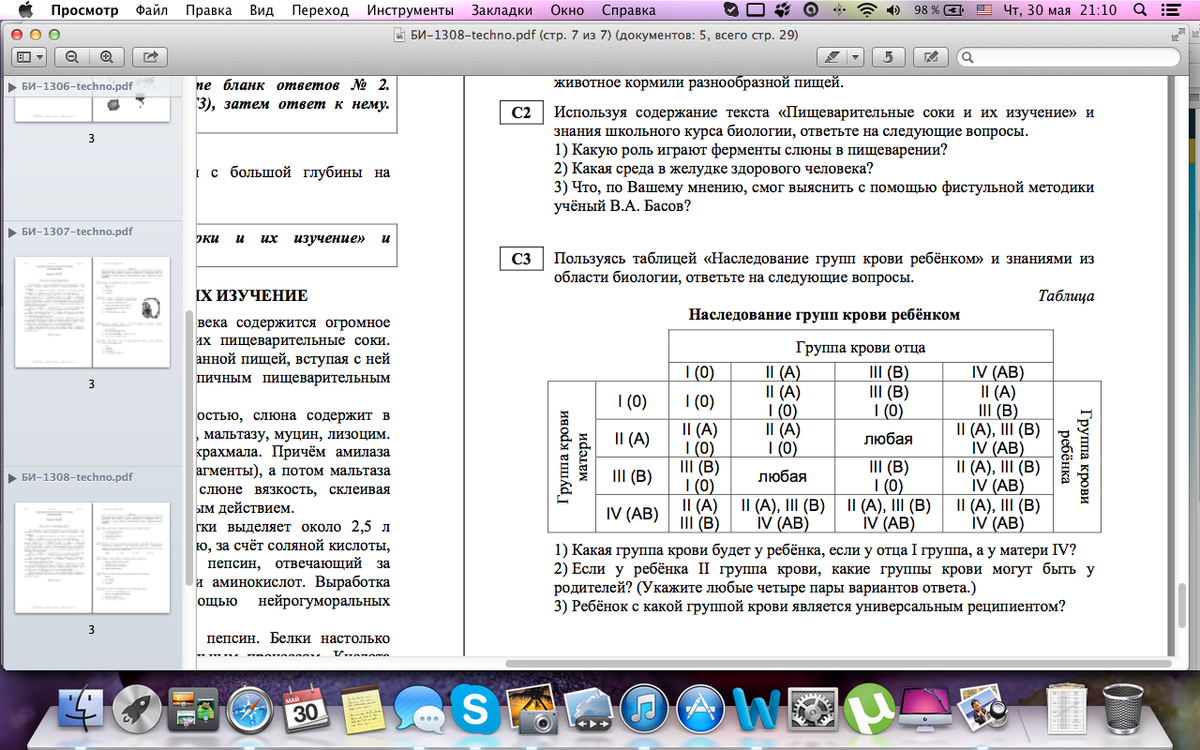Open Finder from the Dock

point(79,709)
